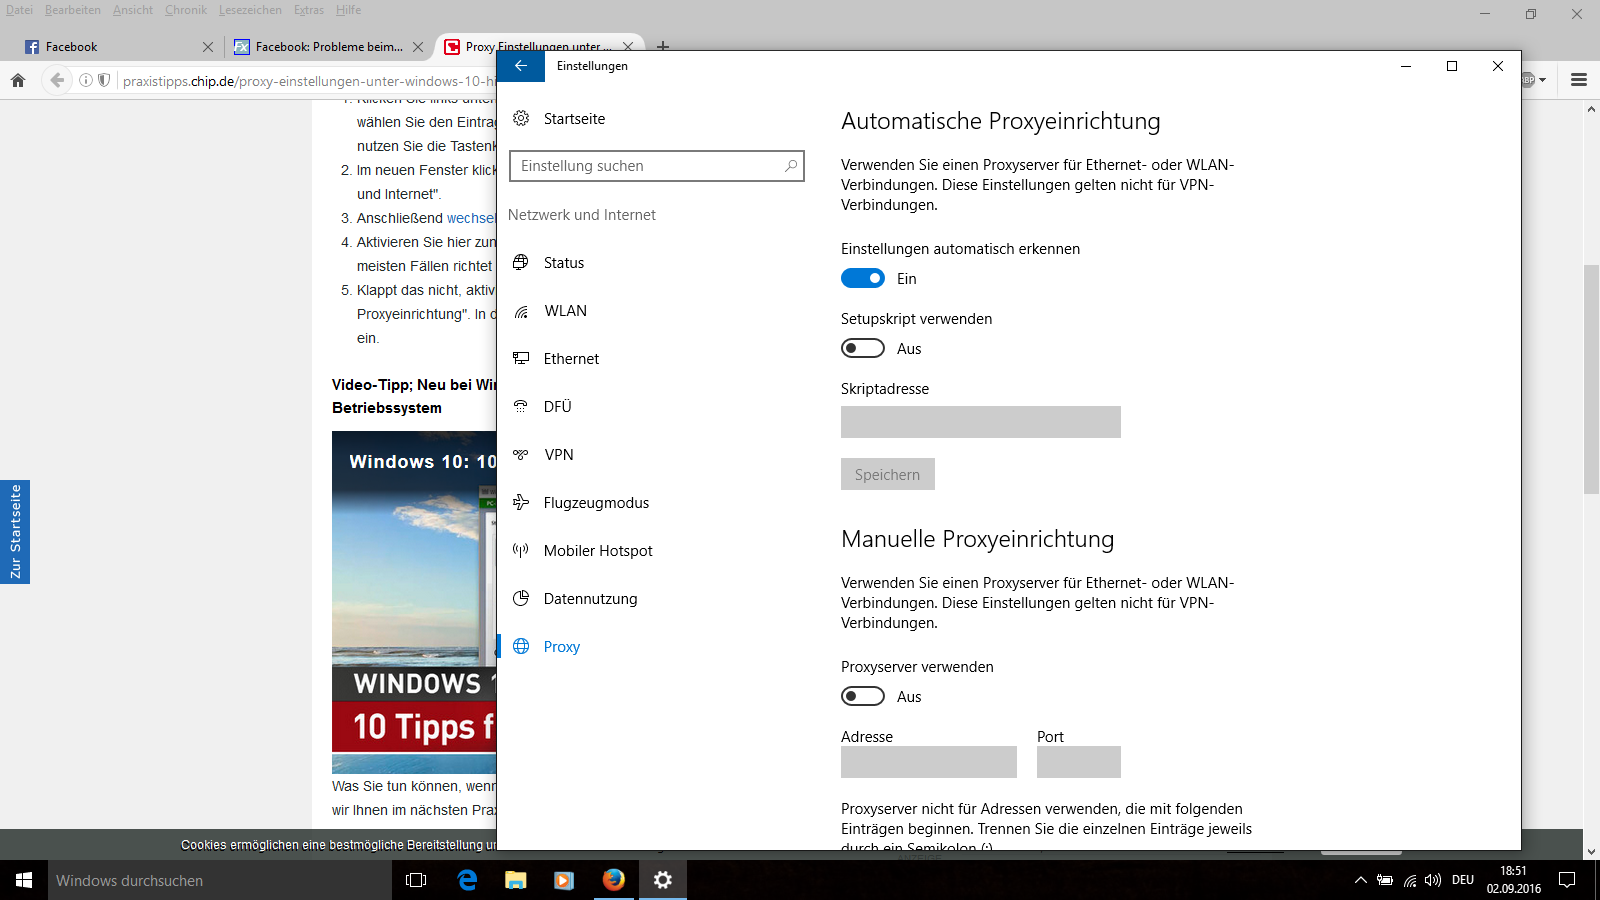Launch Microsoft Edge from taskbar
The image size is (1600, 900).
click(x=467, y=880)
